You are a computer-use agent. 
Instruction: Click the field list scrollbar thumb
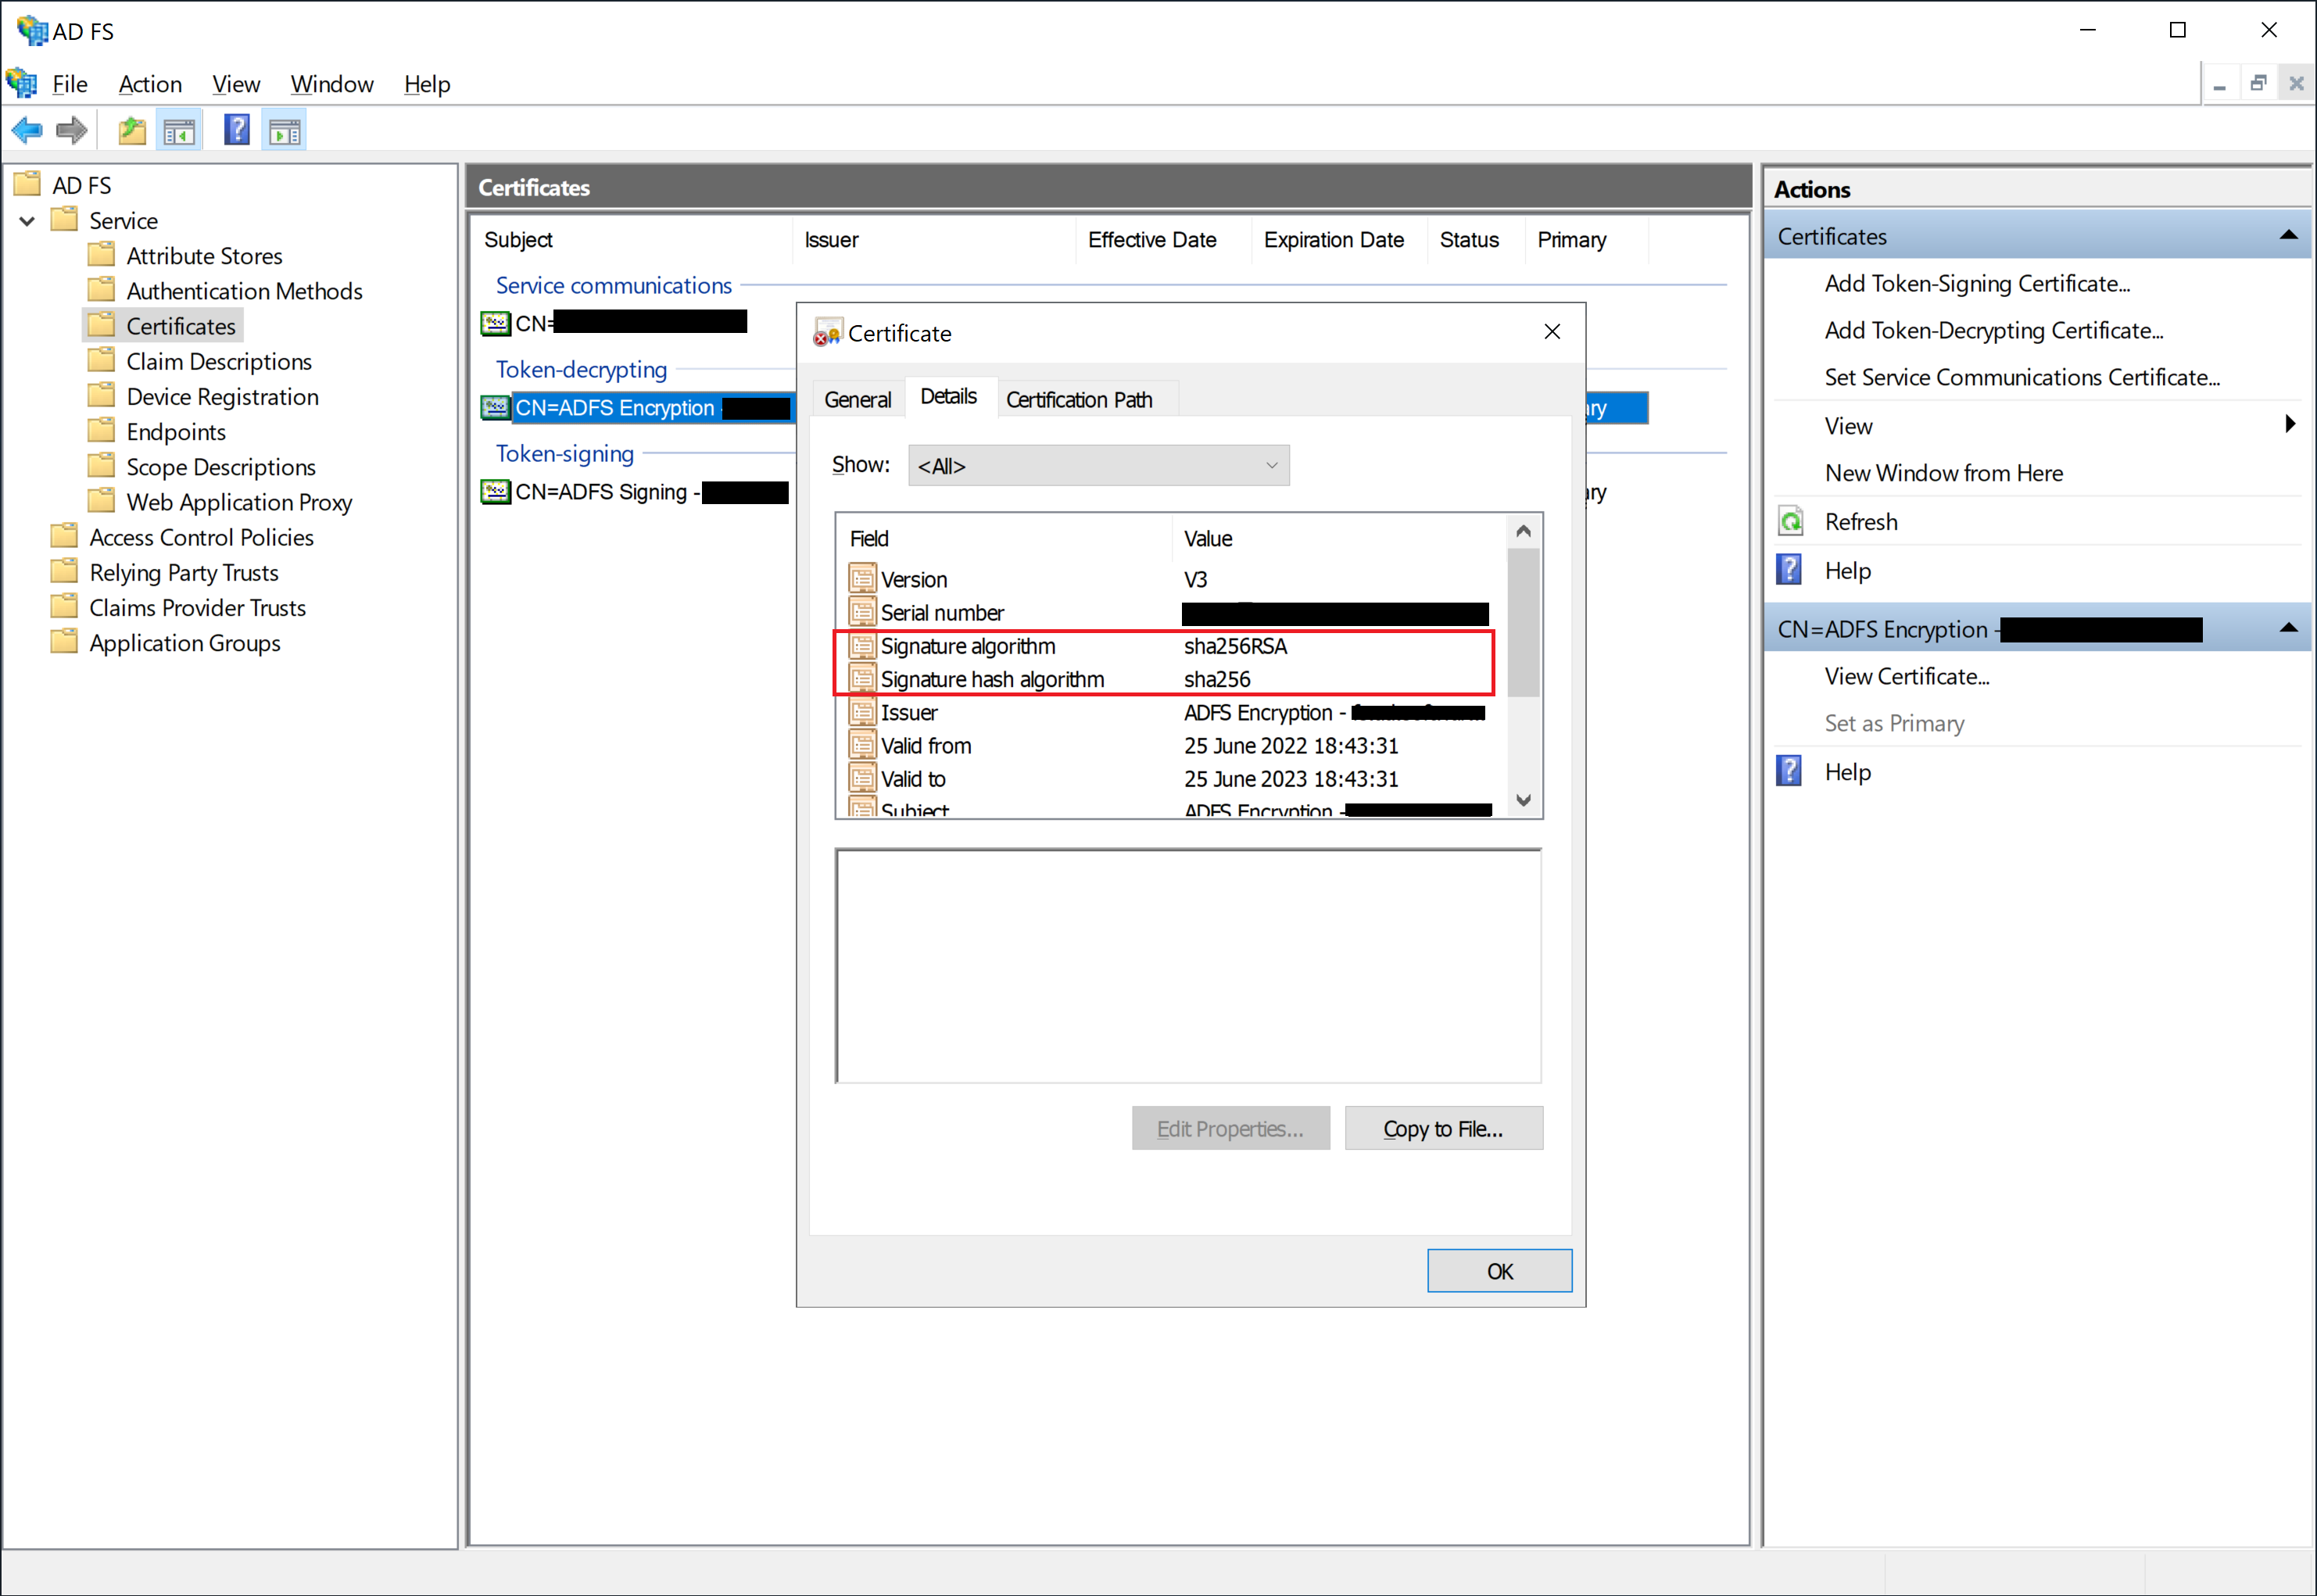(x=1523, y=623)
